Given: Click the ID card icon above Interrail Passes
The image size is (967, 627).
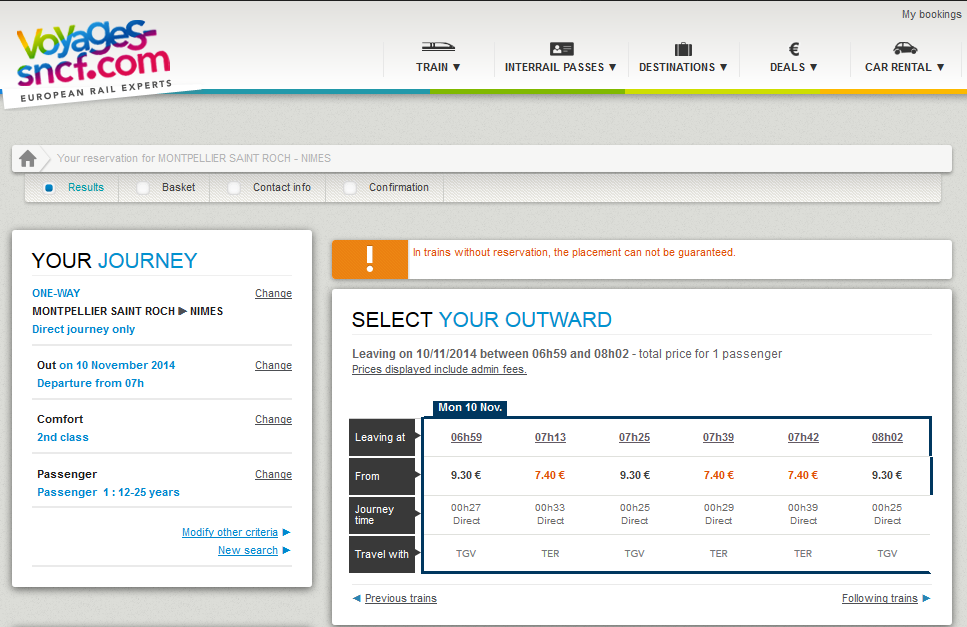Looking at the screenshot, I should coord(561,49).
